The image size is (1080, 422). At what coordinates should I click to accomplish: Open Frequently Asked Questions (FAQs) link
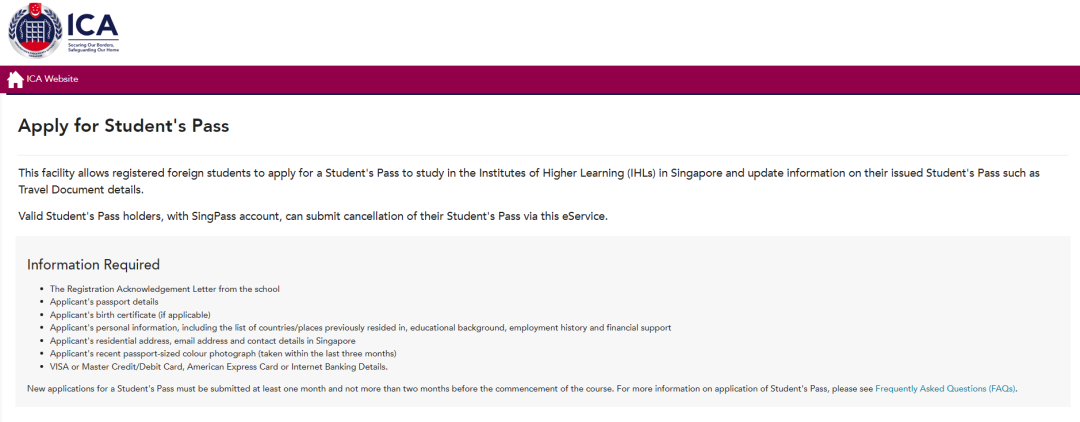click(945, 388)
